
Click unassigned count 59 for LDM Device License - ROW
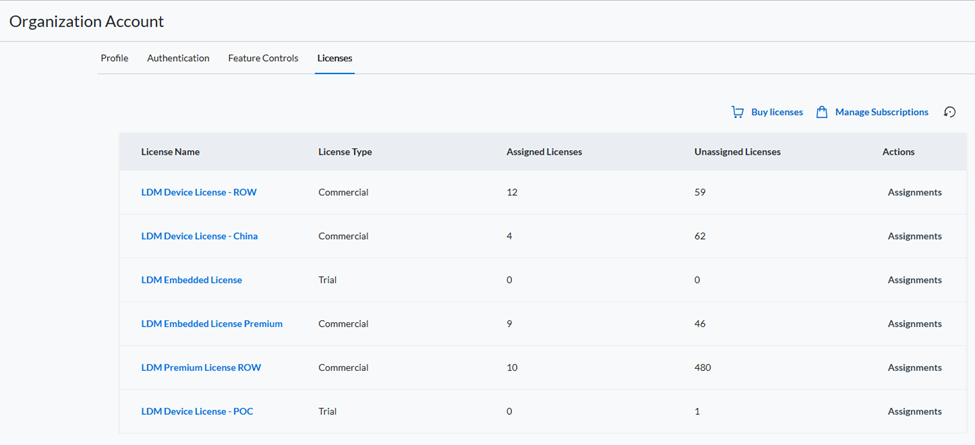[x=700, y=193]
